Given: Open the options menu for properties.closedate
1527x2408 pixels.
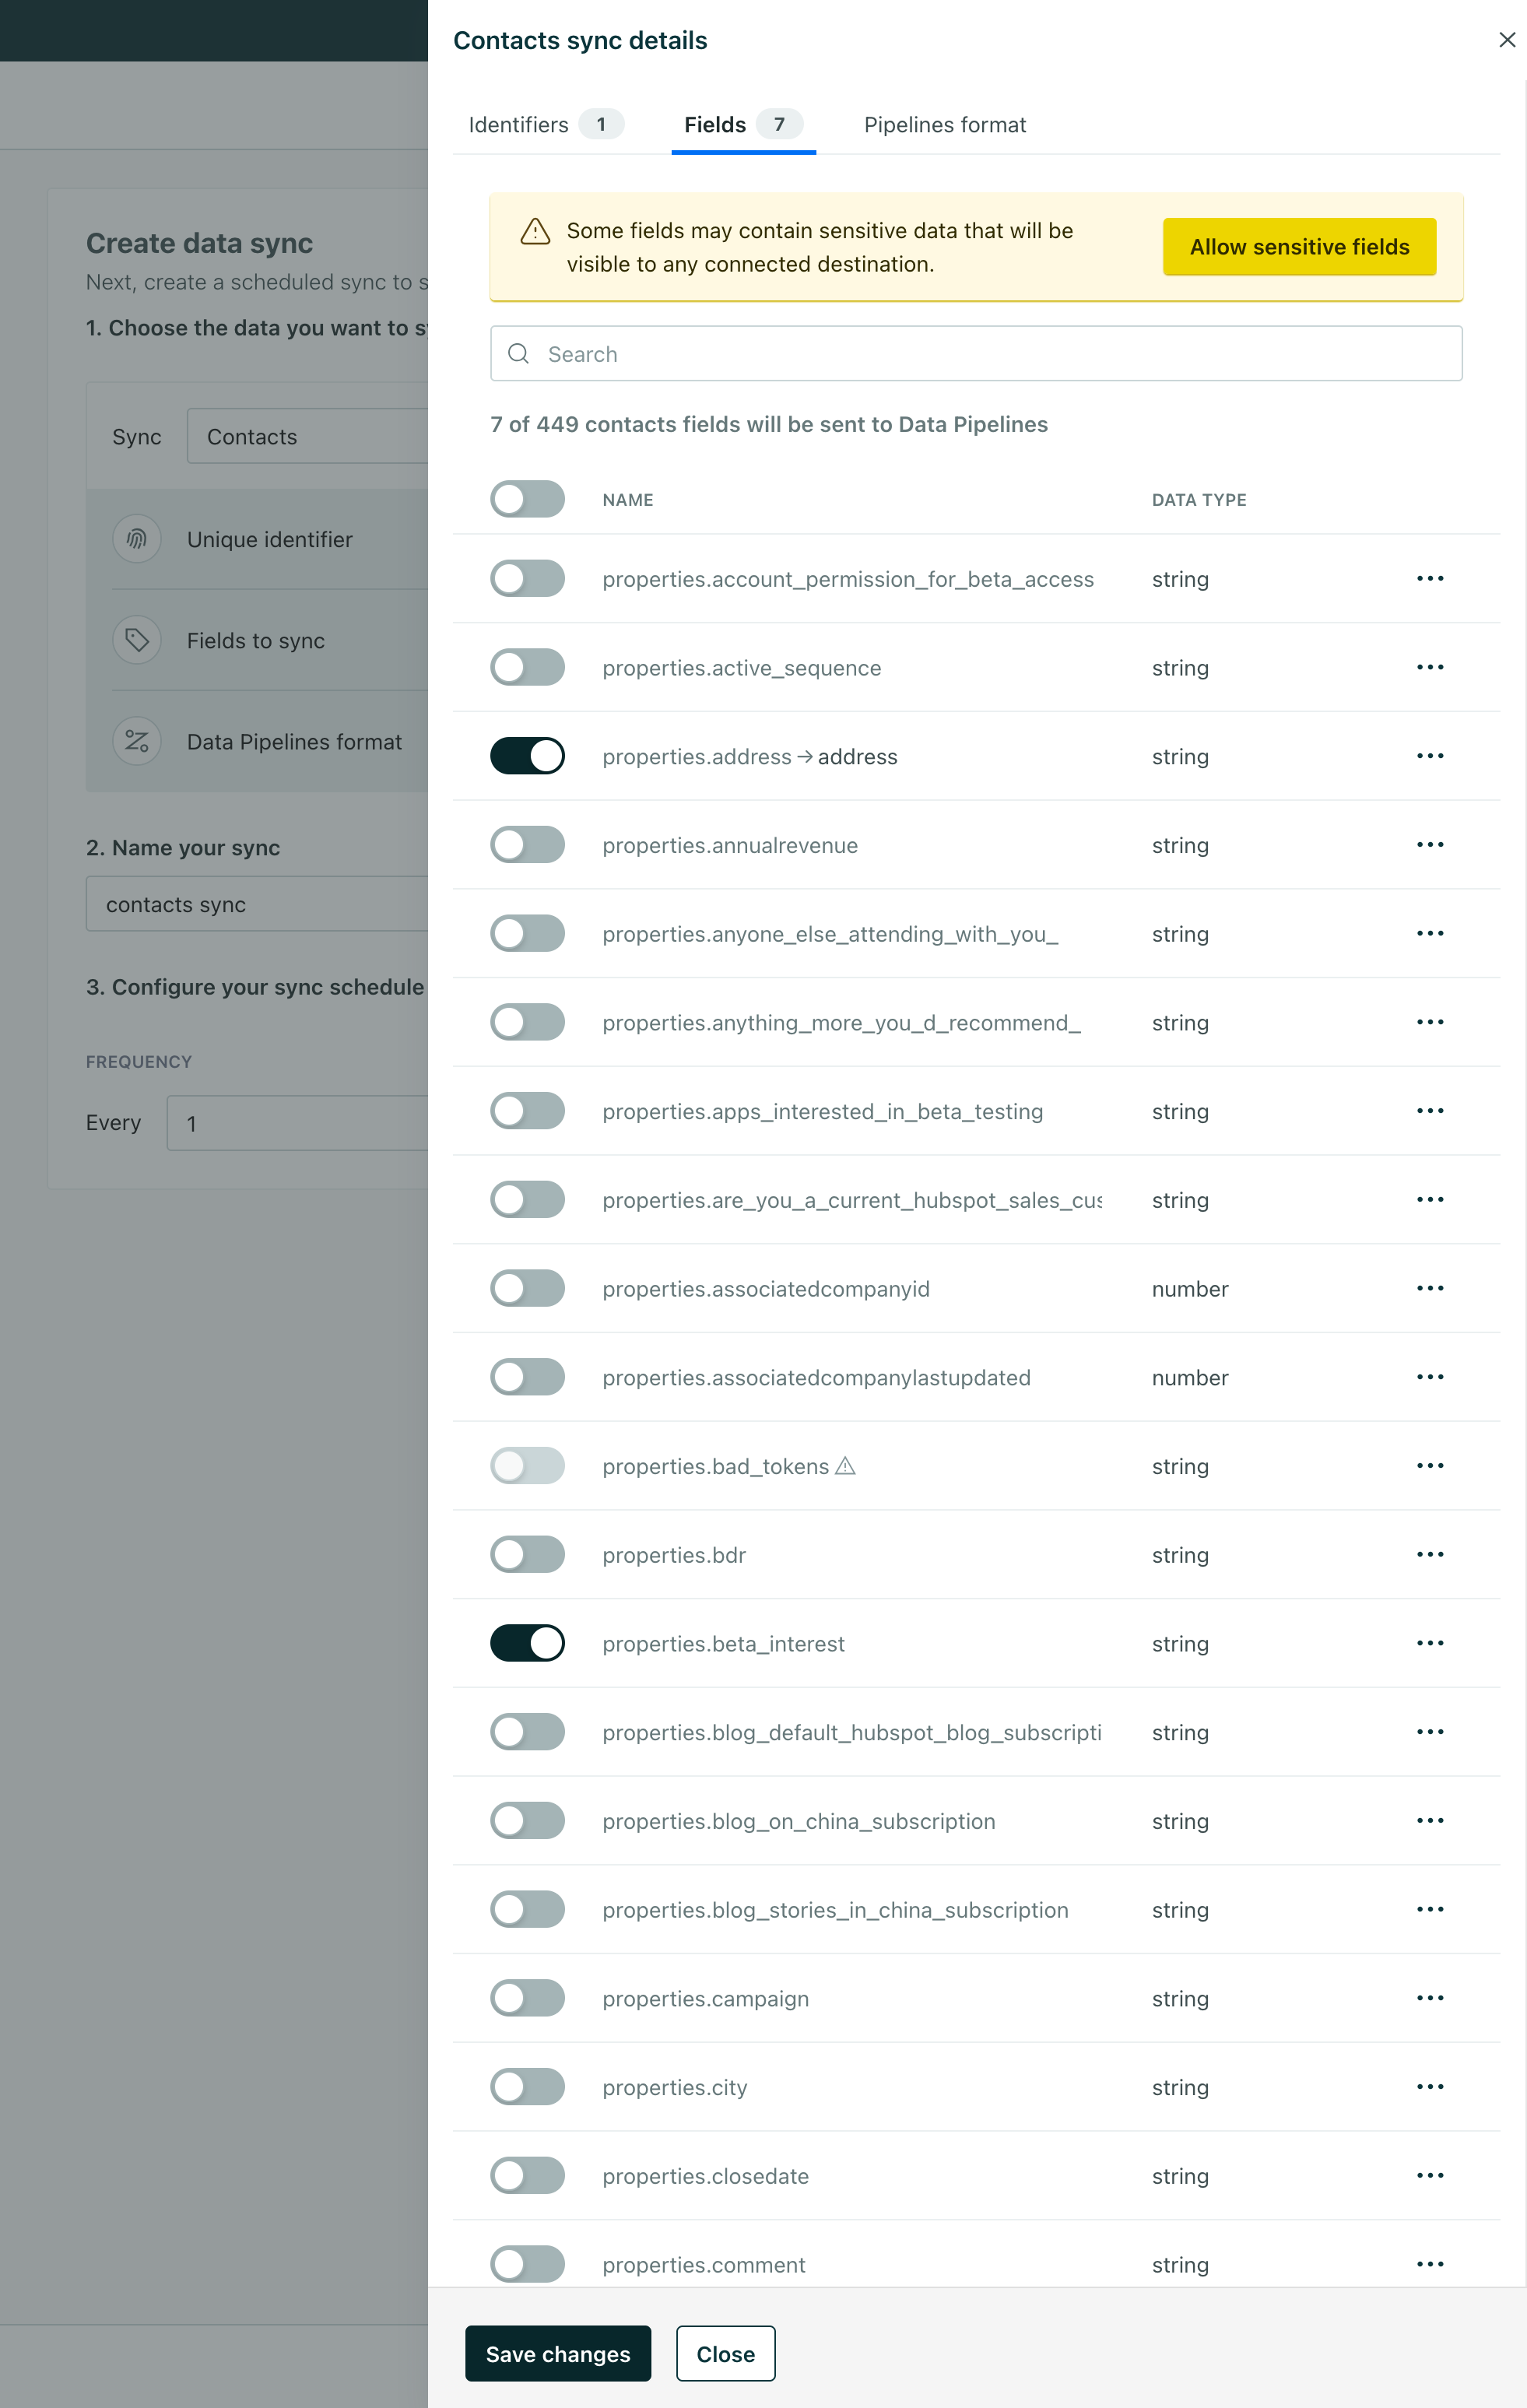Looking at the screenshot, I should 1432,2175.
